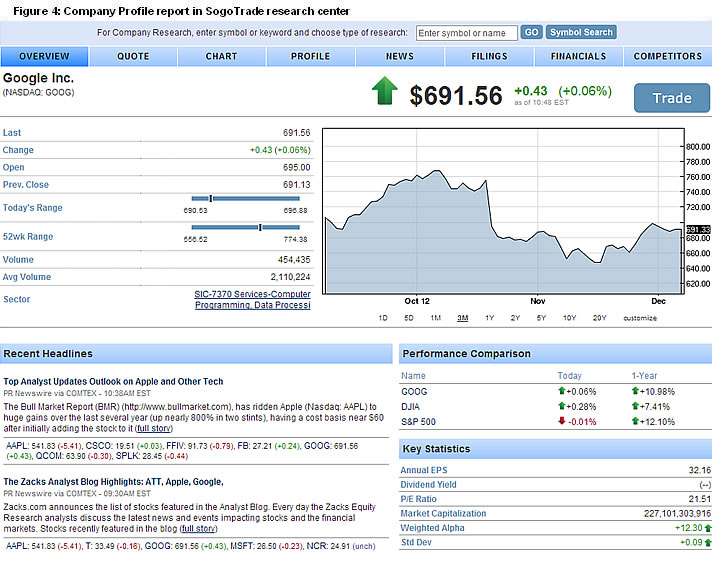
Task: Click the red down arrow beside S&P 500 -0.01%
Action: (562, 421)
